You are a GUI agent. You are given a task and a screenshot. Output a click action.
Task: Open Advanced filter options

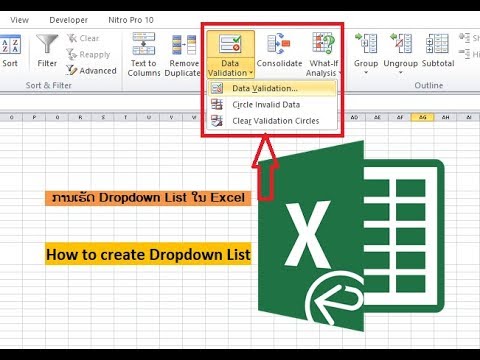tap(91, 70)
